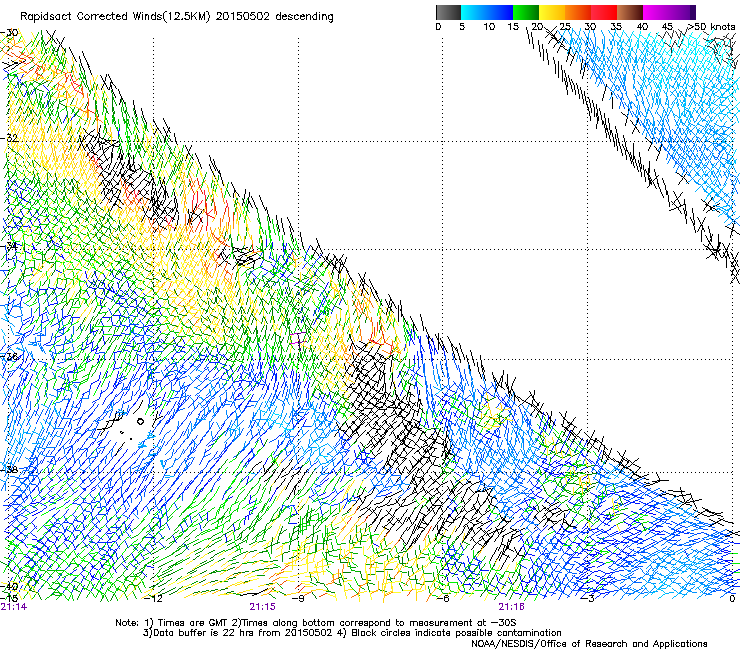Image resolution: width=740 pixels, height=650 pixels.
Task: Click the 'Data buffer is 22 hrs' note line
Action: 352,633
